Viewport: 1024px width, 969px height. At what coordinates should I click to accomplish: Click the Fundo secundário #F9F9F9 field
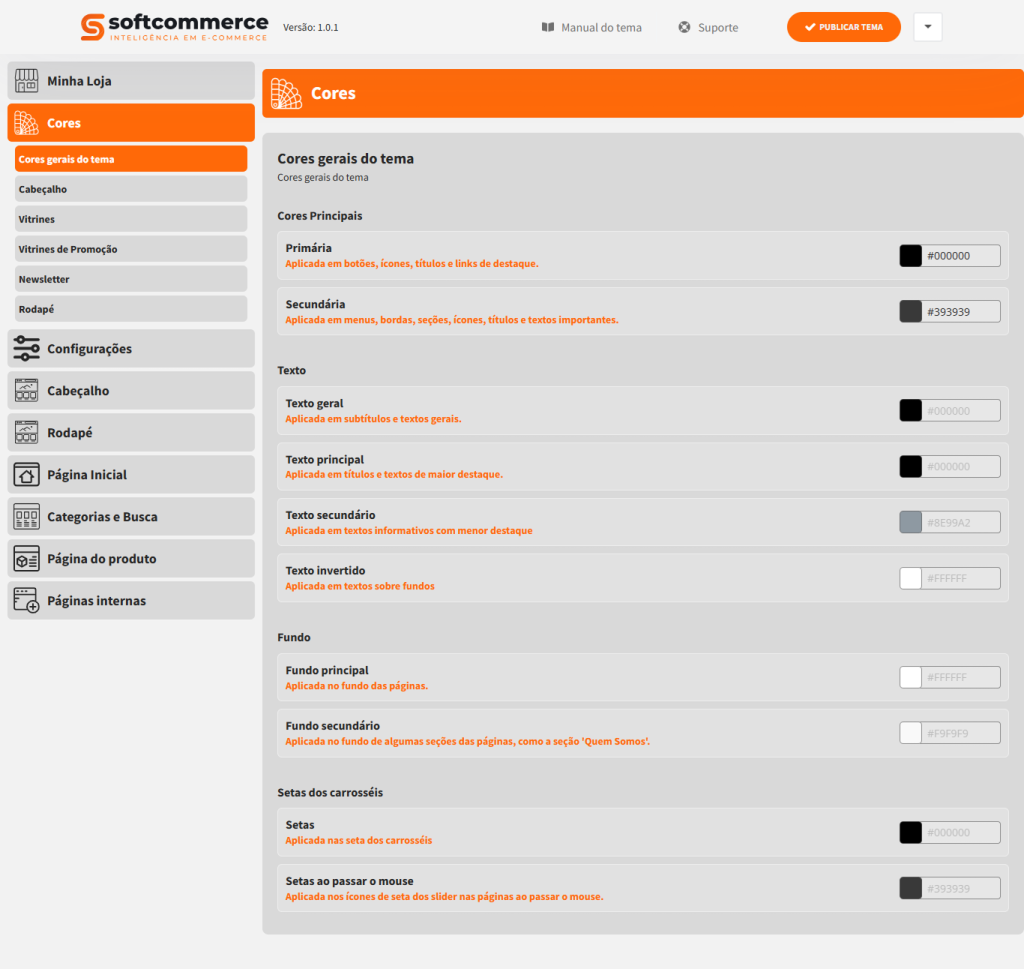click(961, 733)
